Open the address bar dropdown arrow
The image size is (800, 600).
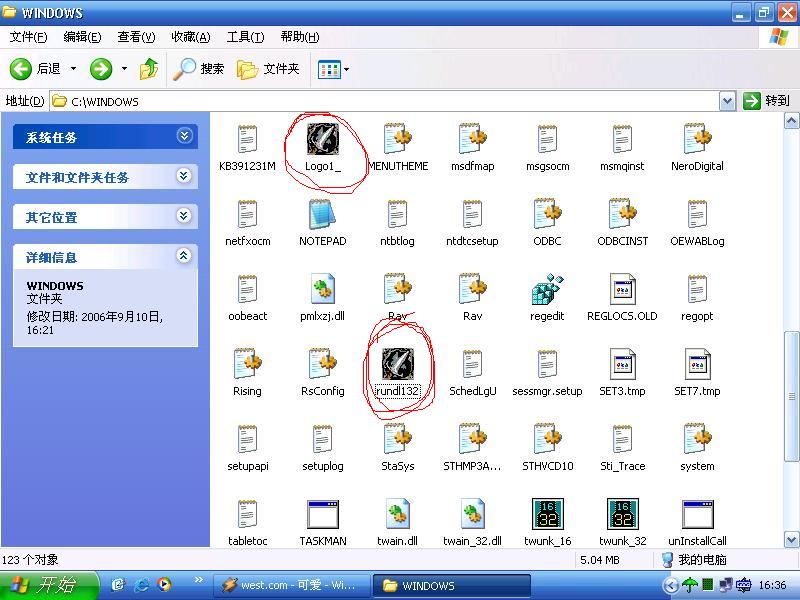[727, 101]
